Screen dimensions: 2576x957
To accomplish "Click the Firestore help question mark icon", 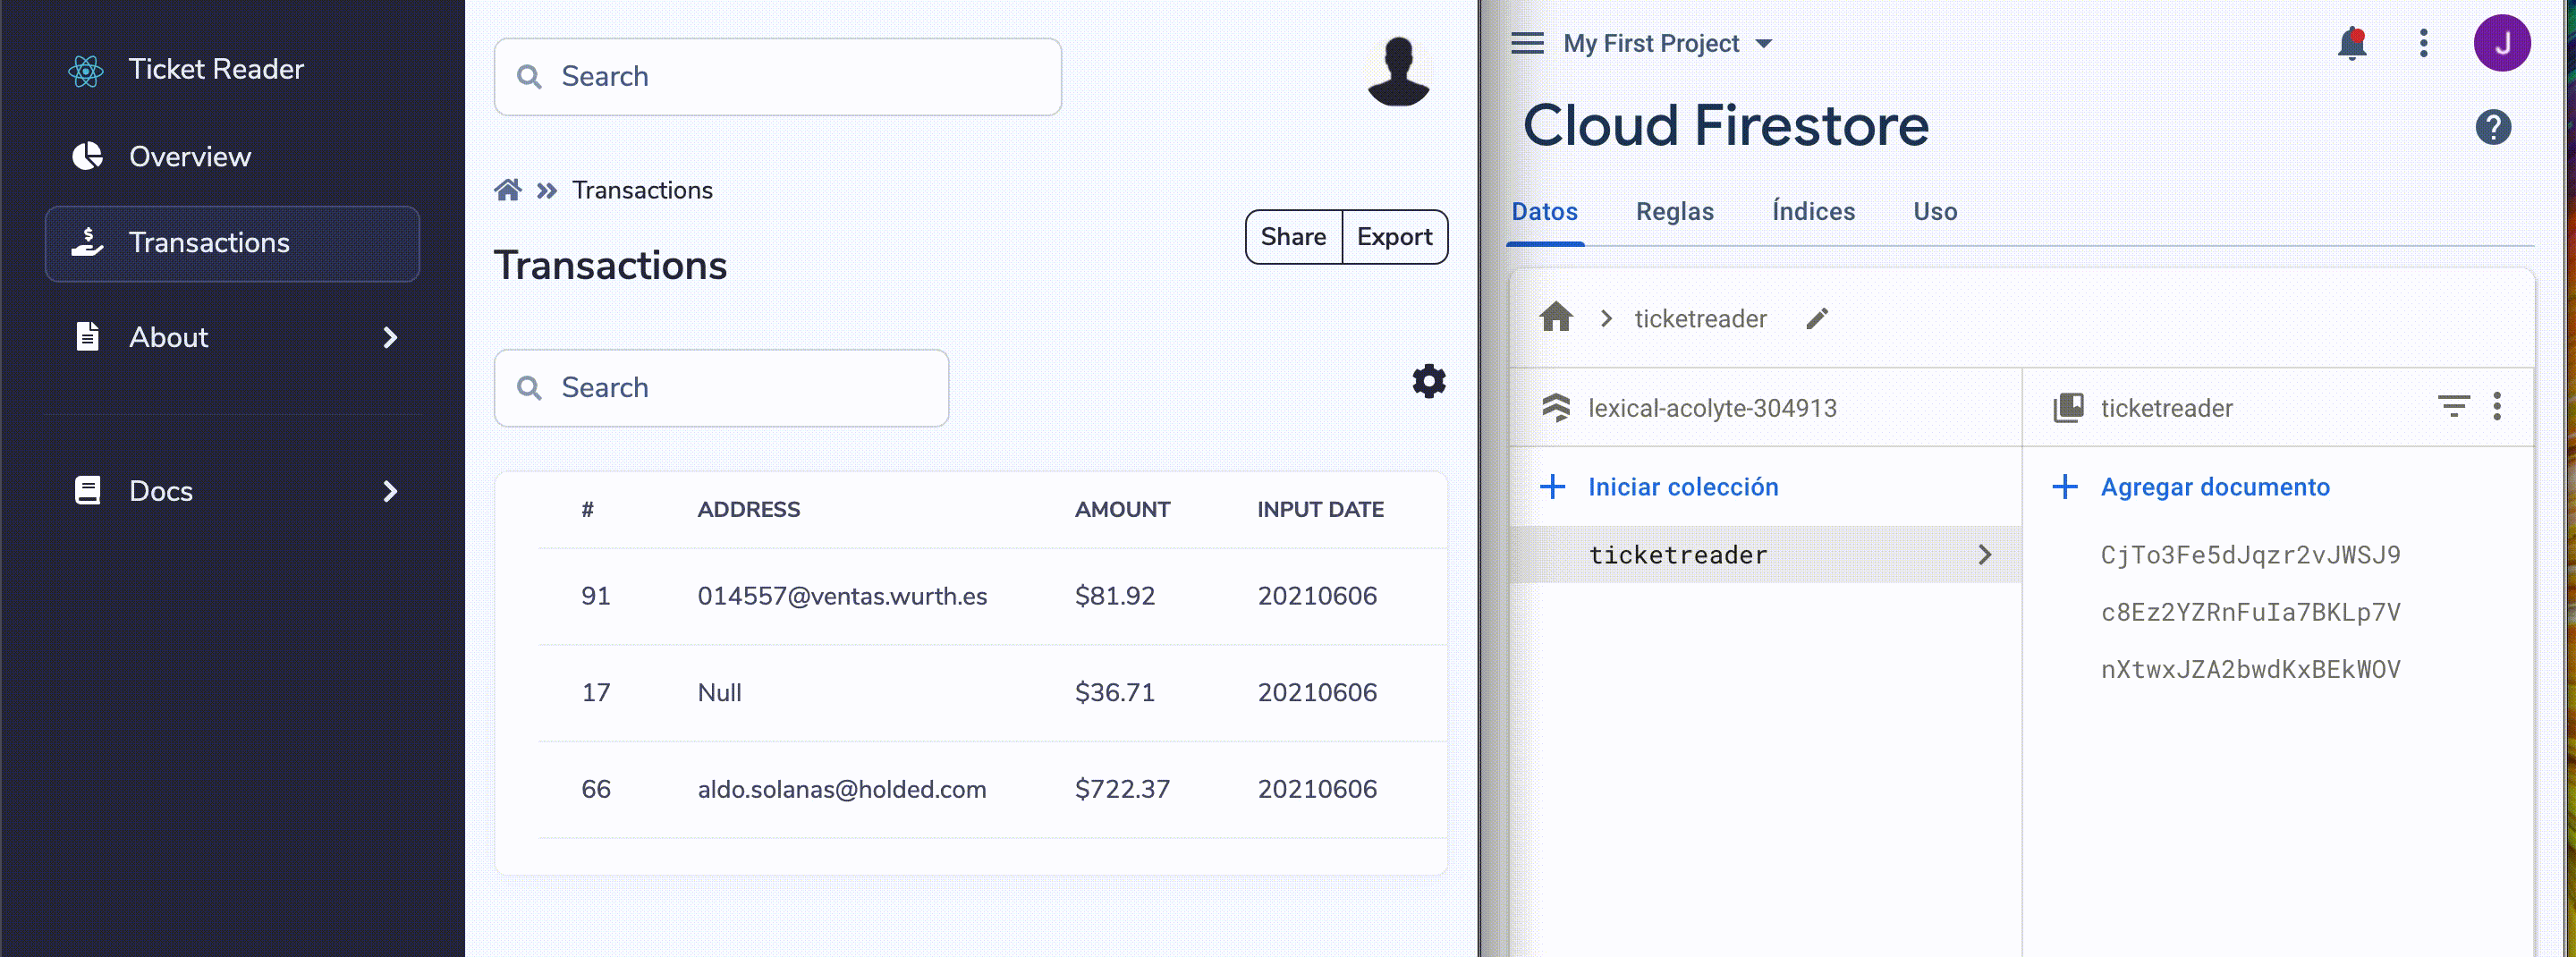I will point(2492,128).
